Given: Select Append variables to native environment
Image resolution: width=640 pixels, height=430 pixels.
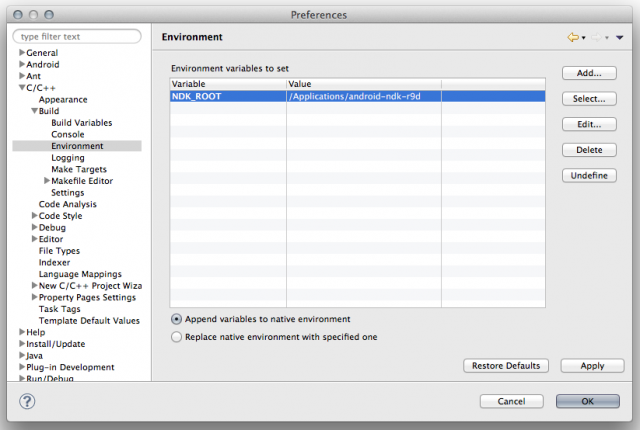Looking at the screenshot, I should [177, 319].
